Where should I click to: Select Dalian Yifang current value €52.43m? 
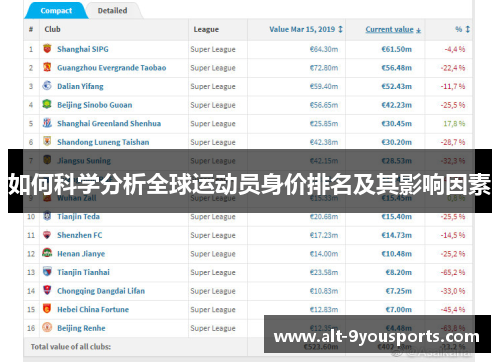[397, 87]
